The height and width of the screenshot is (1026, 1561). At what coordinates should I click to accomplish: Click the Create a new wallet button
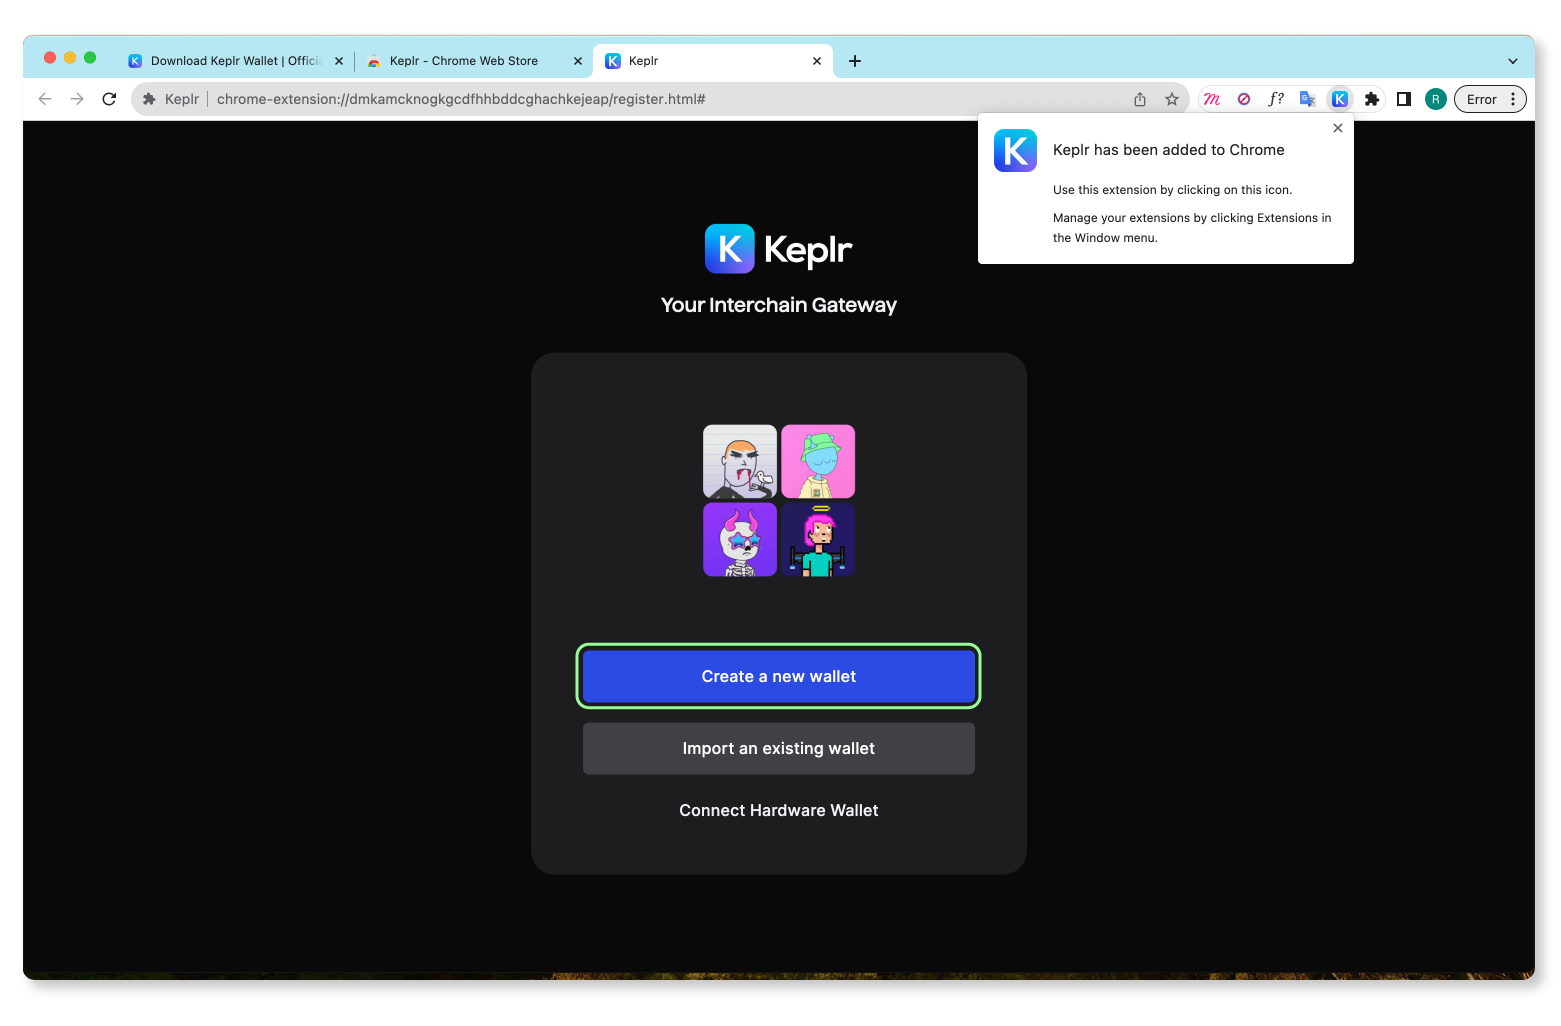coord(778,677)
